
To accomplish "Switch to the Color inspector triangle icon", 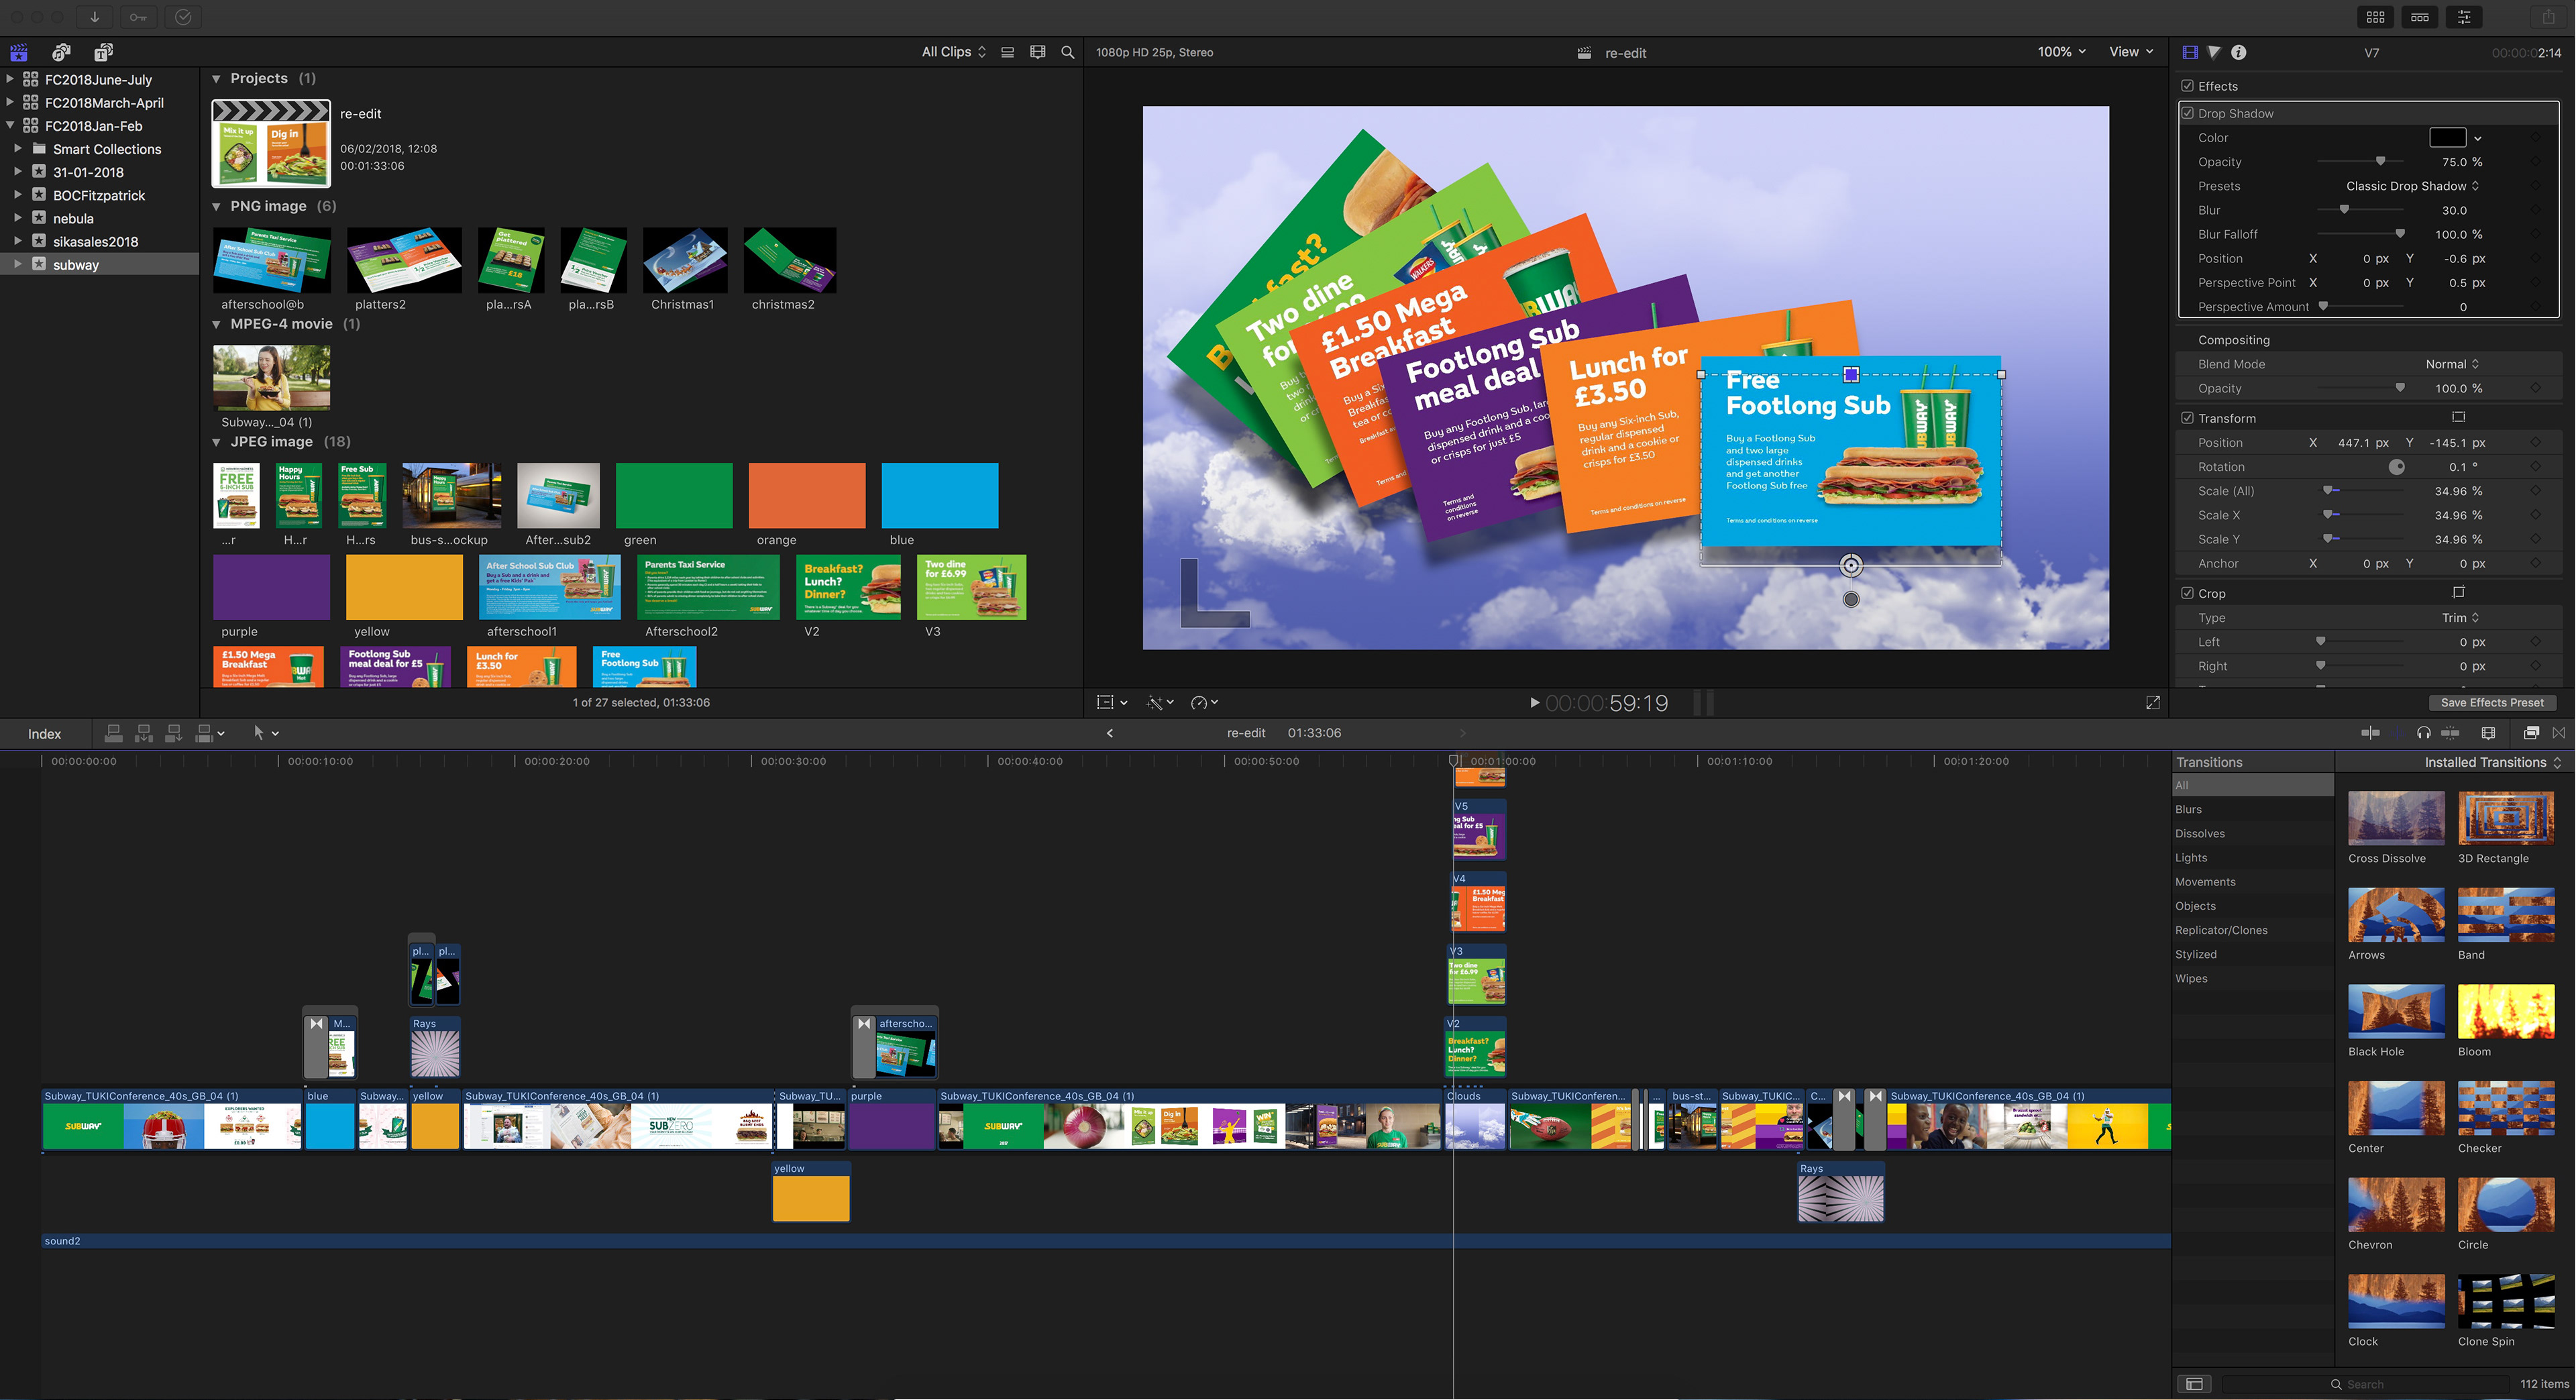I will [x=2214, y=52].
